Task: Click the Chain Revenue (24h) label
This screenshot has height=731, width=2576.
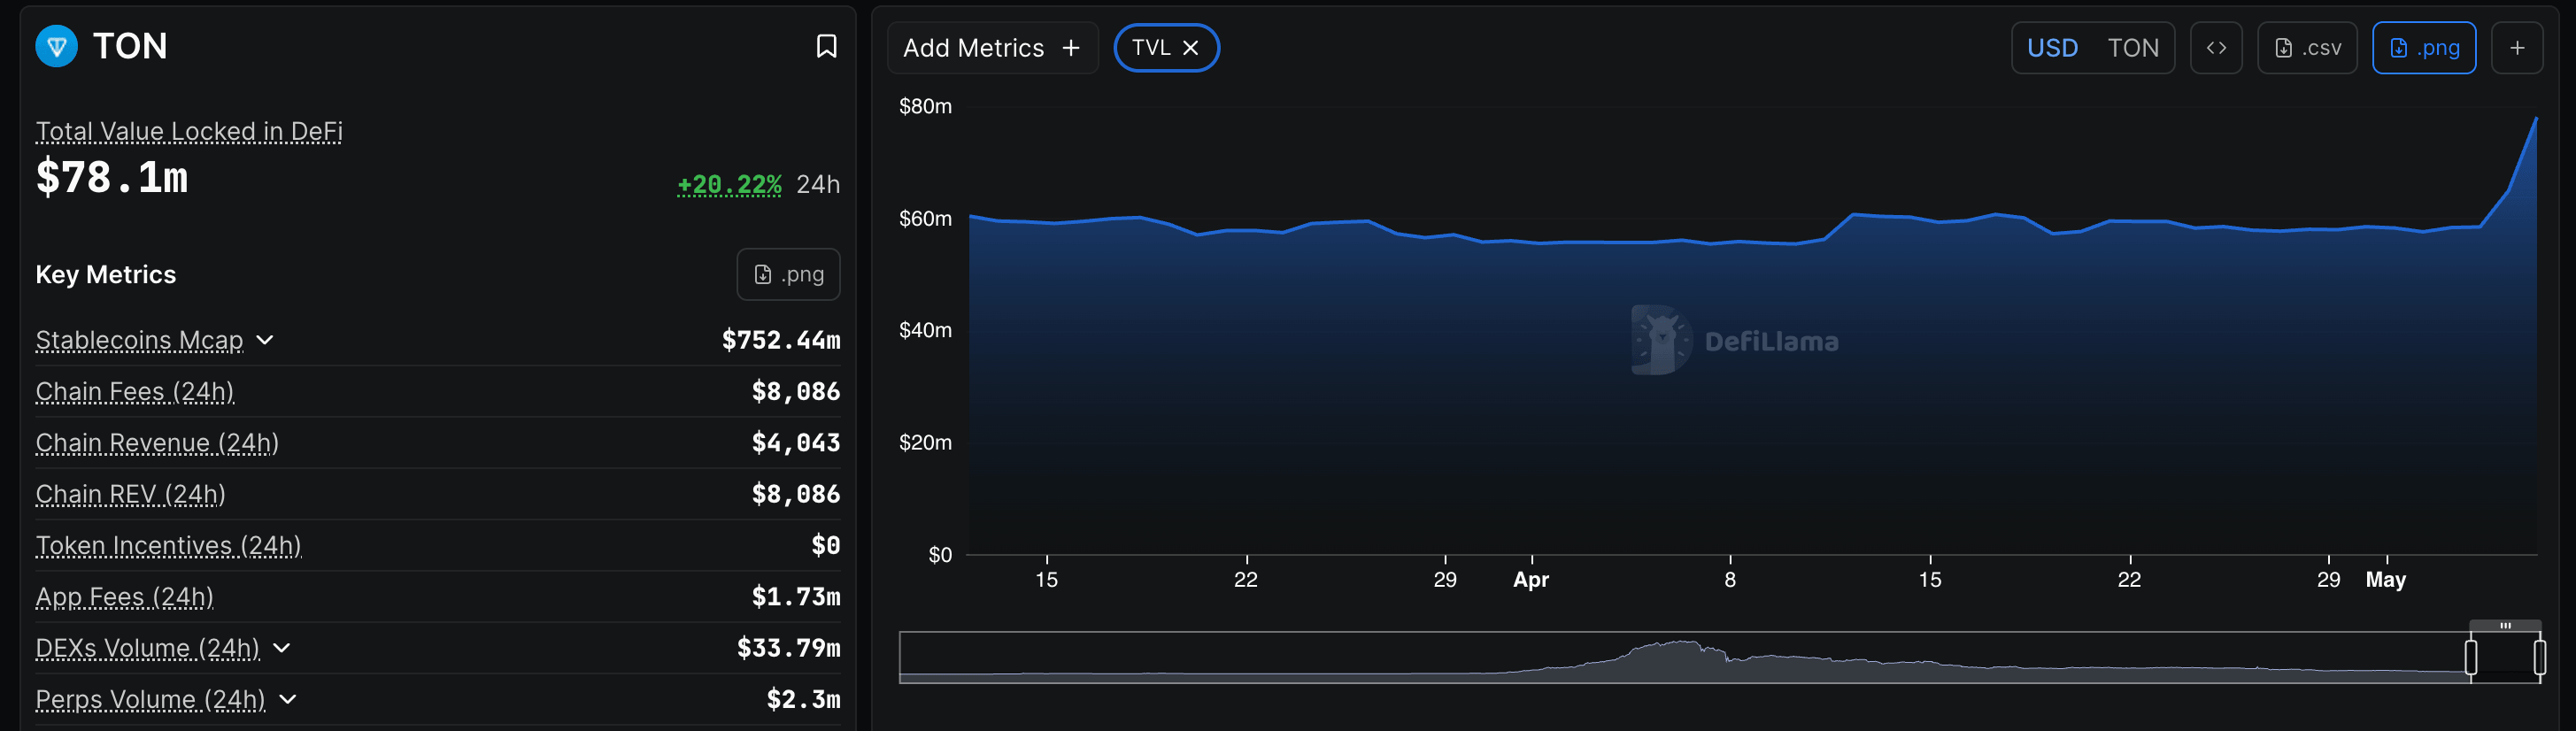Action: (x=157, y=443)
